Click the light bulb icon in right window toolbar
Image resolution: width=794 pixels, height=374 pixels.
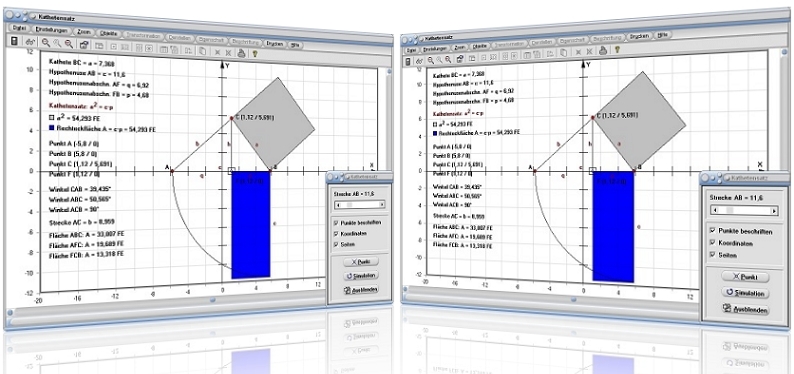[x=617, y=50]
